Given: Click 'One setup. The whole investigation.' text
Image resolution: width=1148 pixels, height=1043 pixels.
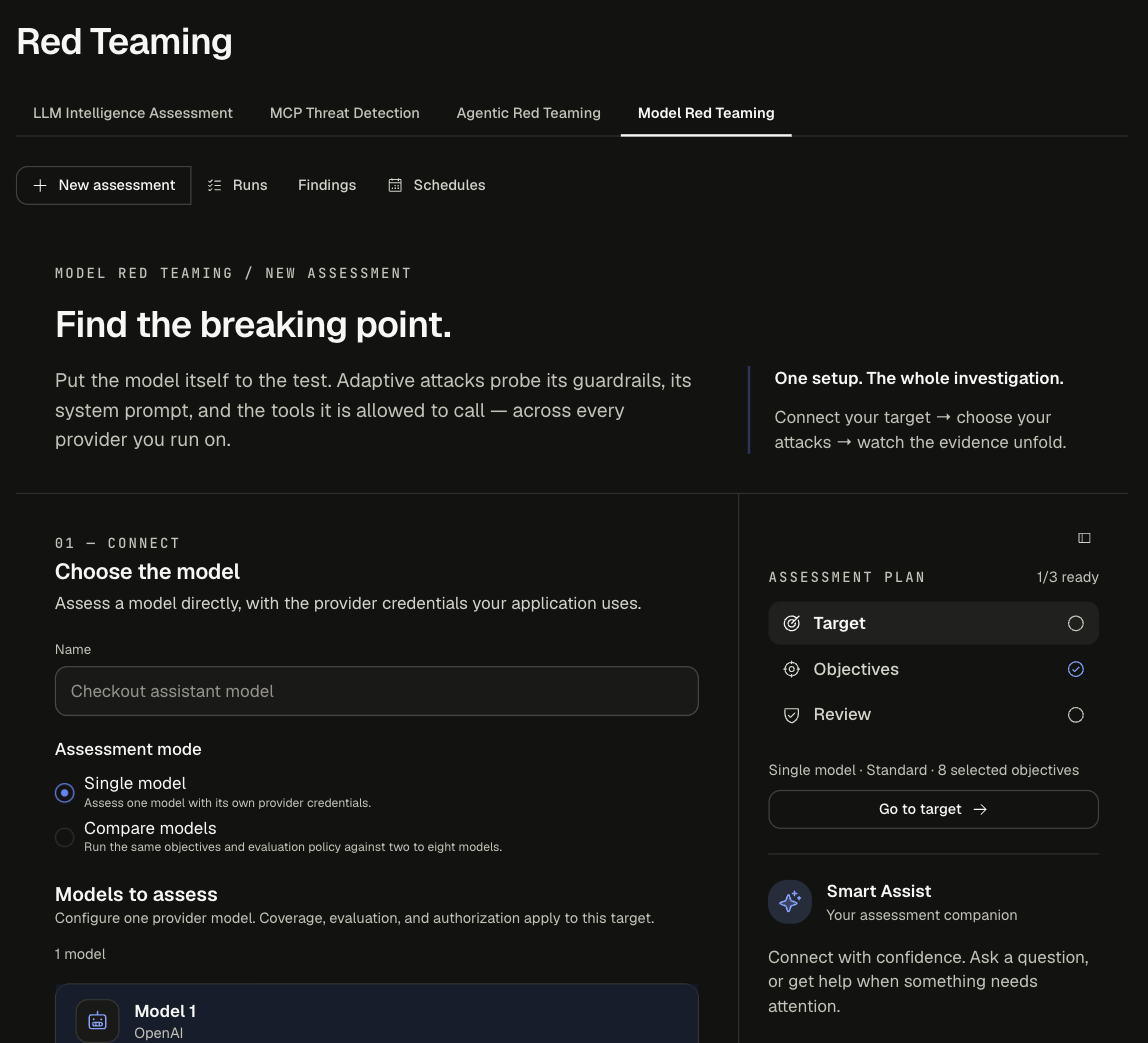Looking at the screenshot, I should click(x=919, y=378).
